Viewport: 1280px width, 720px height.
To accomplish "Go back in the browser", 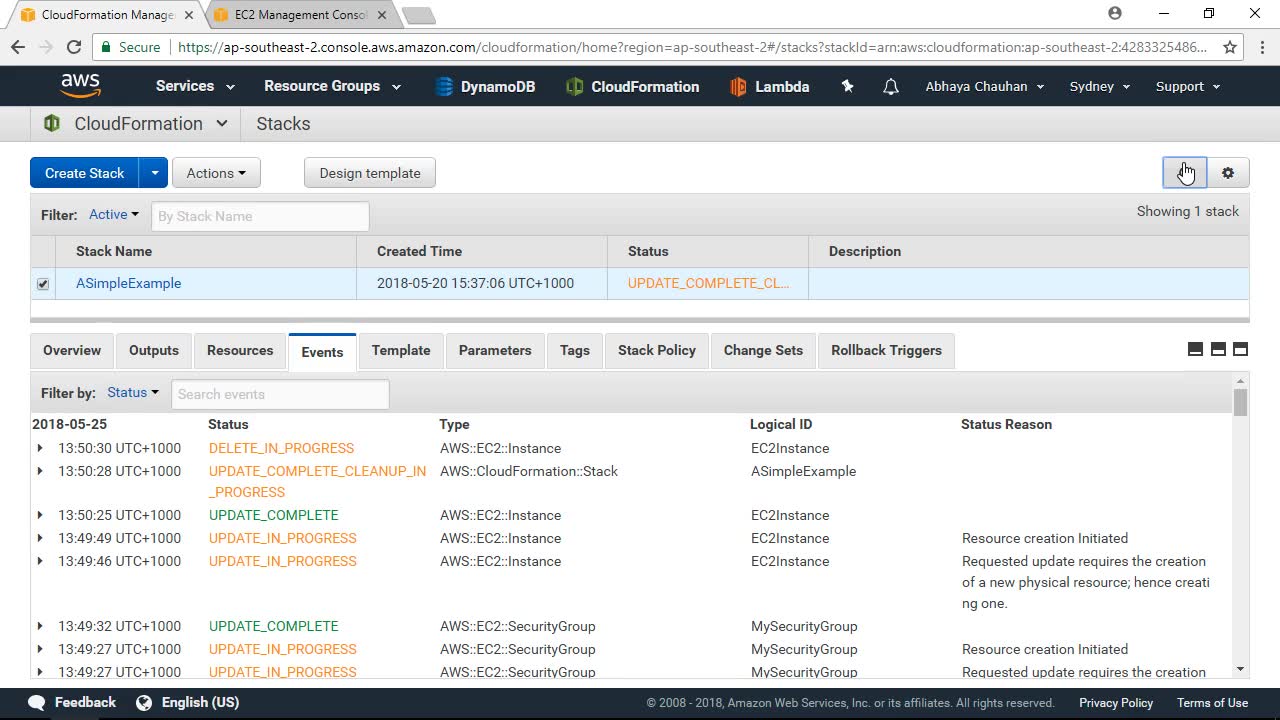I will tap(18, 47).
